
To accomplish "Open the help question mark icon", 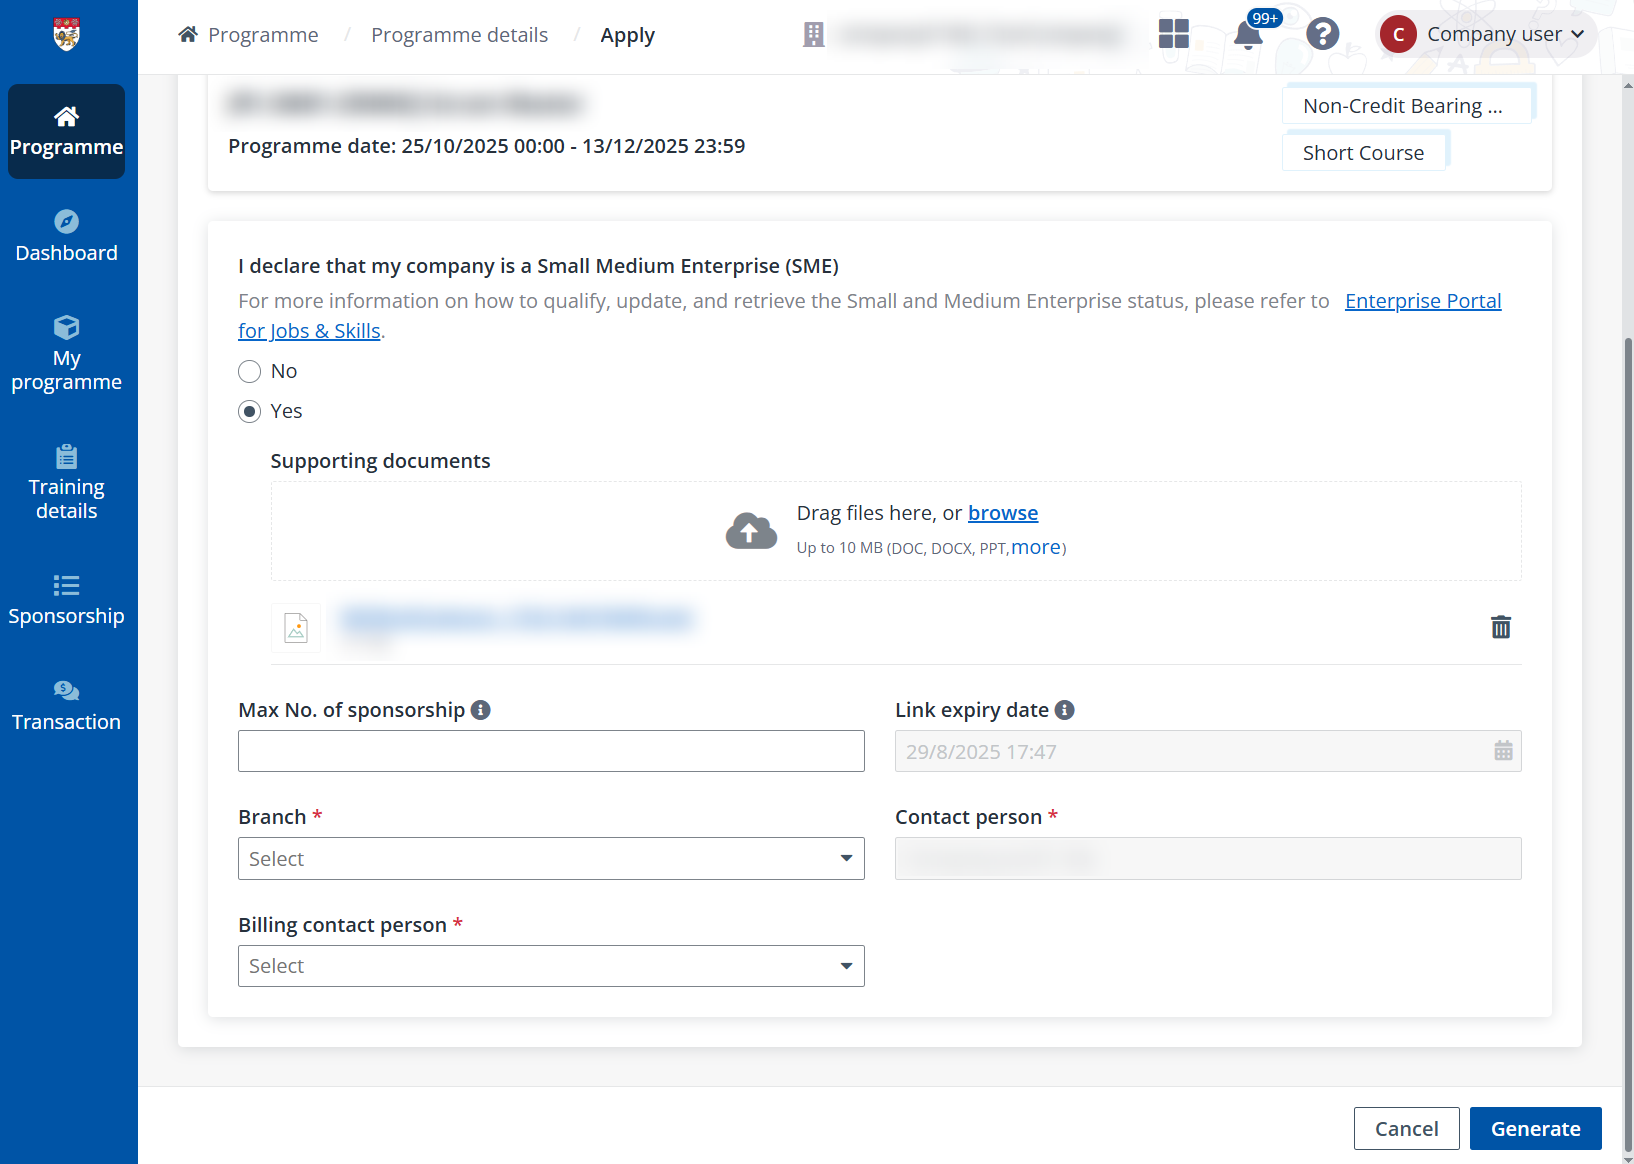I will pos(1322,33).
